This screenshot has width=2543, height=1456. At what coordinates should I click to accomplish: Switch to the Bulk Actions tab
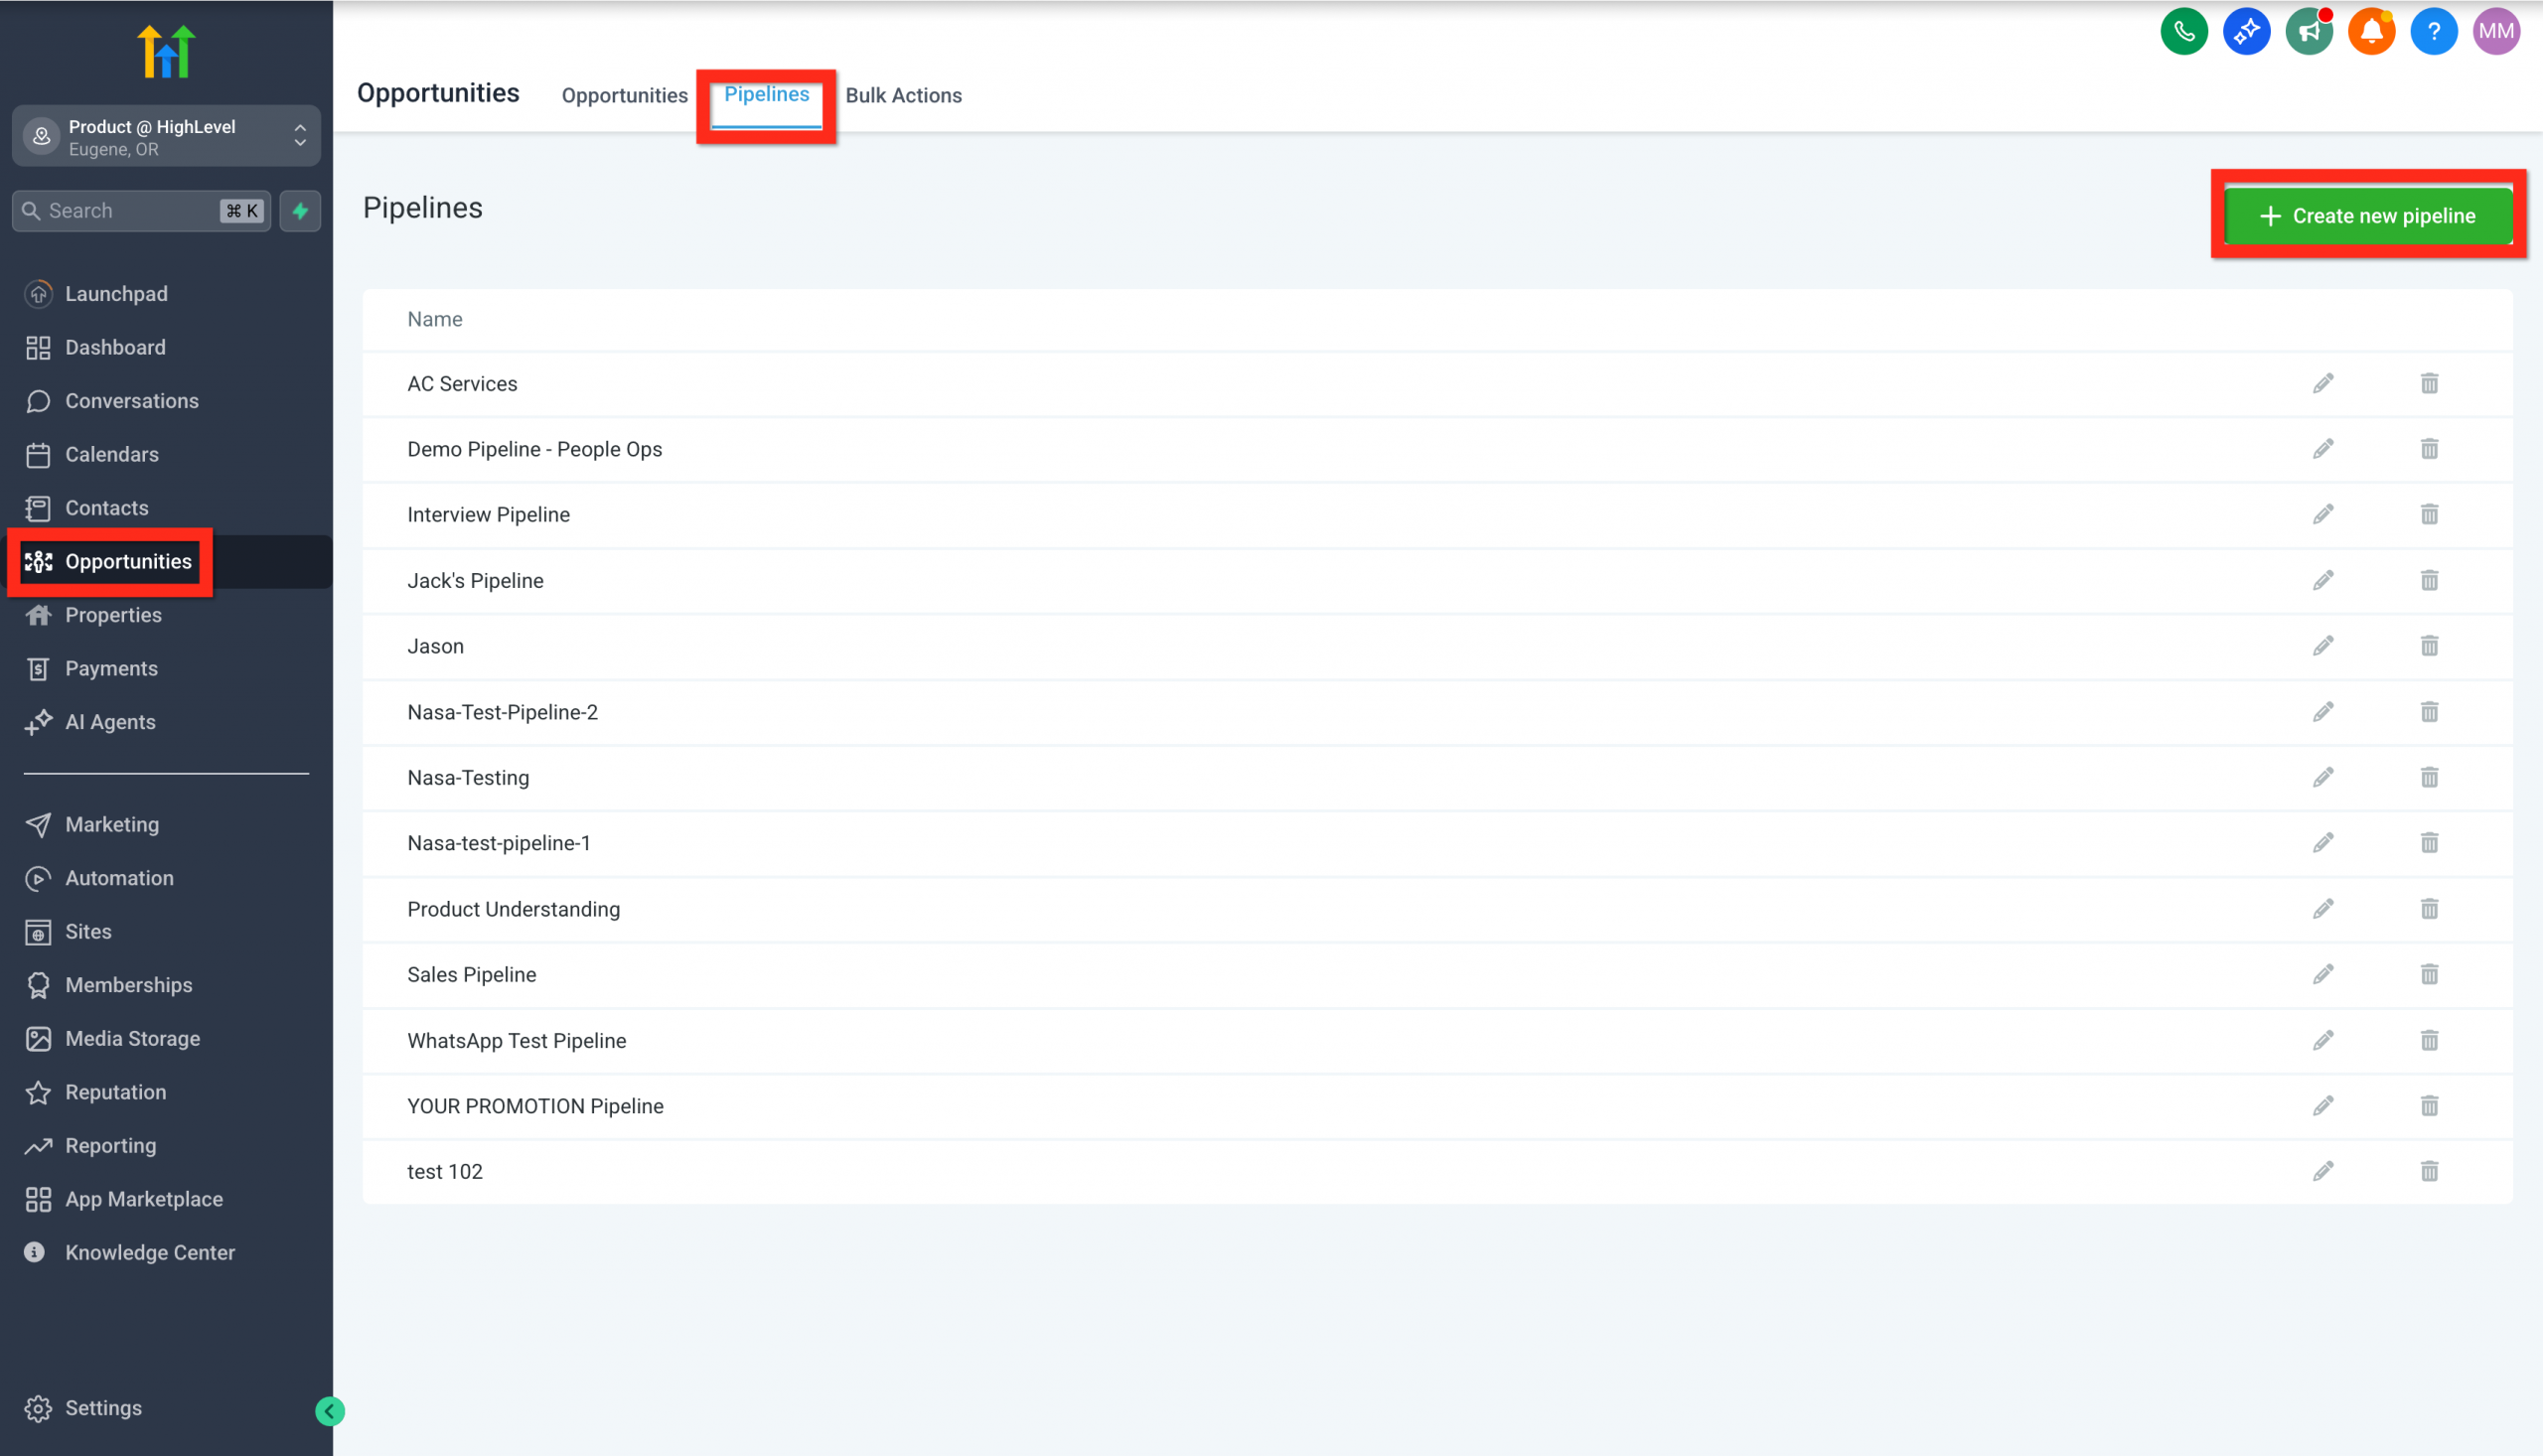903,95
